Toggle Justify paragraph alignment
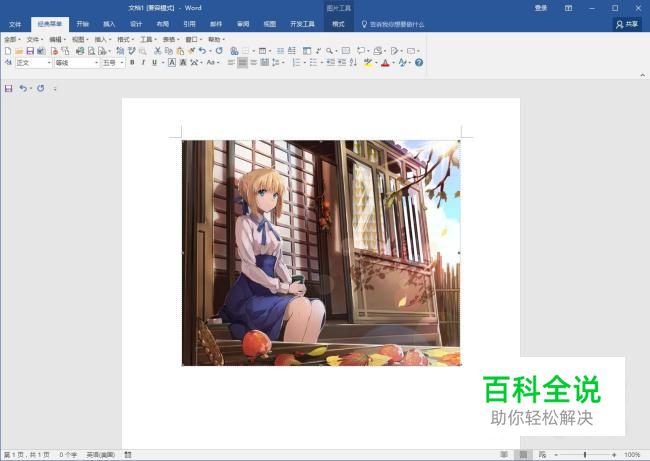The height and width of the screenshot is (461, 650). tap(264, 63)
